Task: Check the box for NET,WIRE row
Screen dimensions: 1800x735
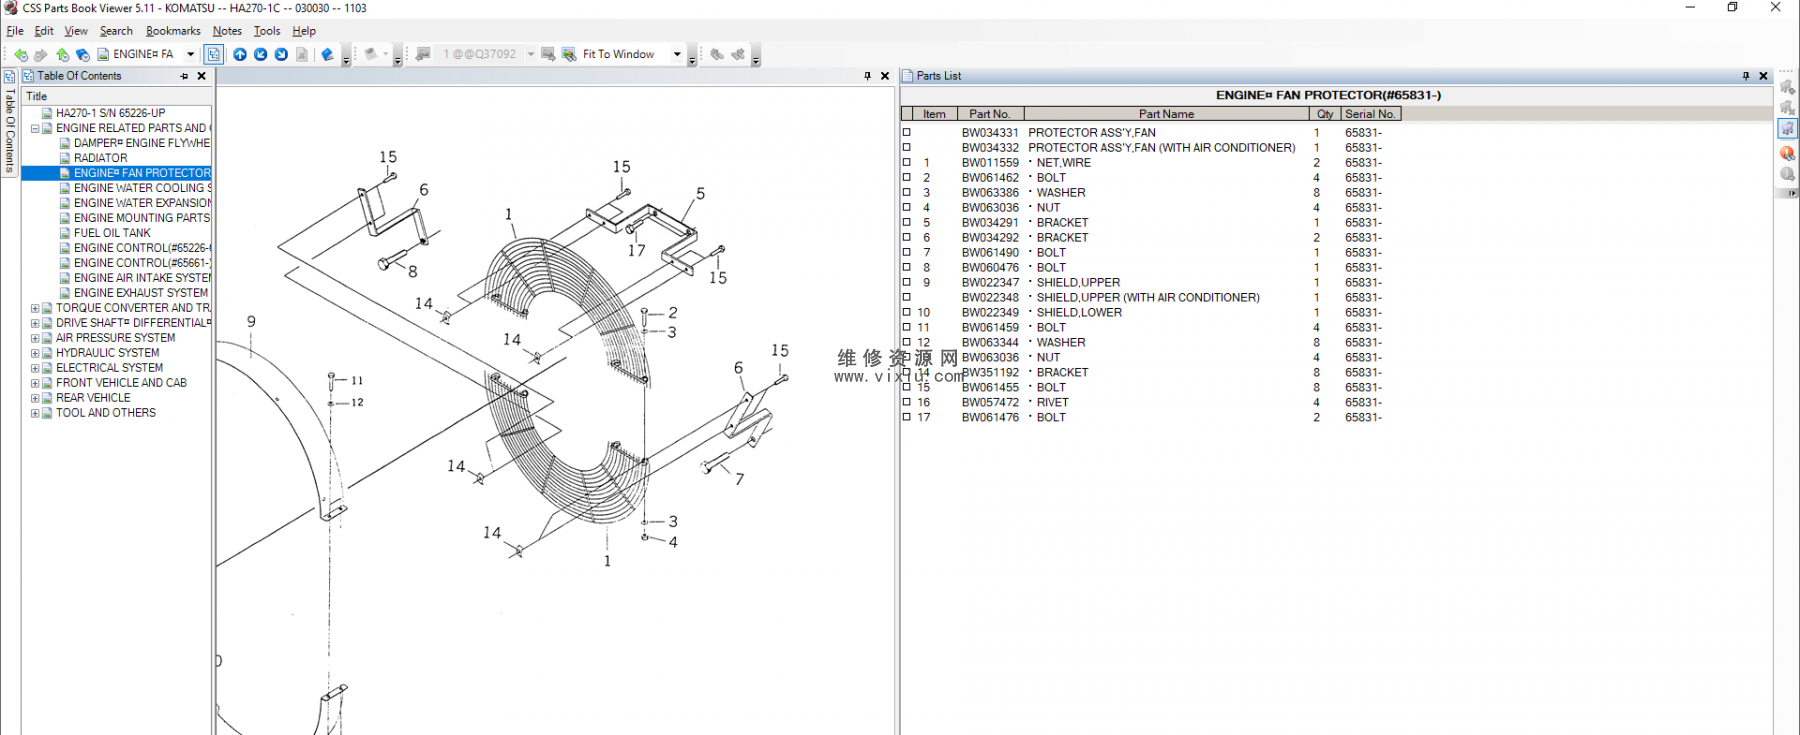Action: pyautogui.click(x=907, y=162)
